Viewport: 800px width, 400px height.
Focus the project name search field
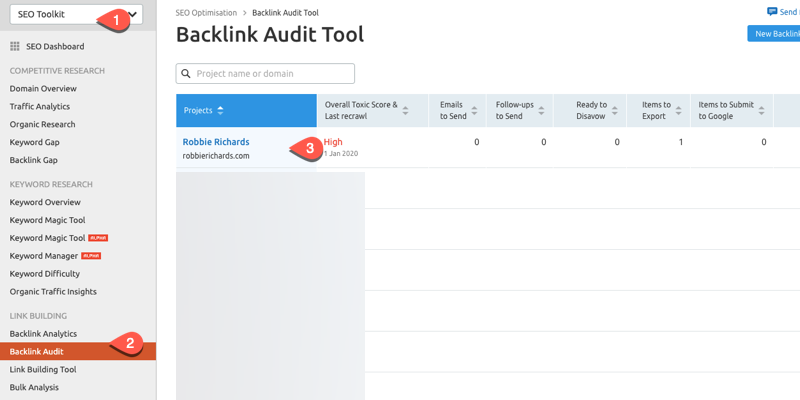pos(272,74)
